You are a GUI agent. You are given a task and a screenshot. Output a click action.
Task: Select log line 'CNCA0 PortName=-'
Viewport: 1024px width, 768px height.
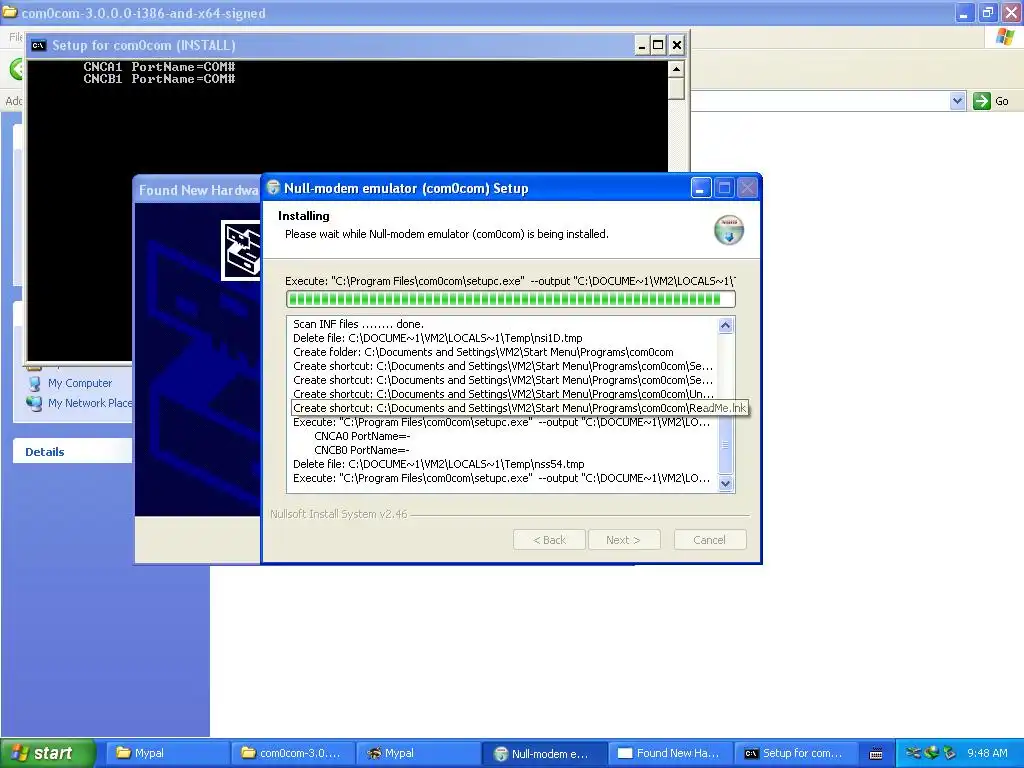[x=362, y=436]
